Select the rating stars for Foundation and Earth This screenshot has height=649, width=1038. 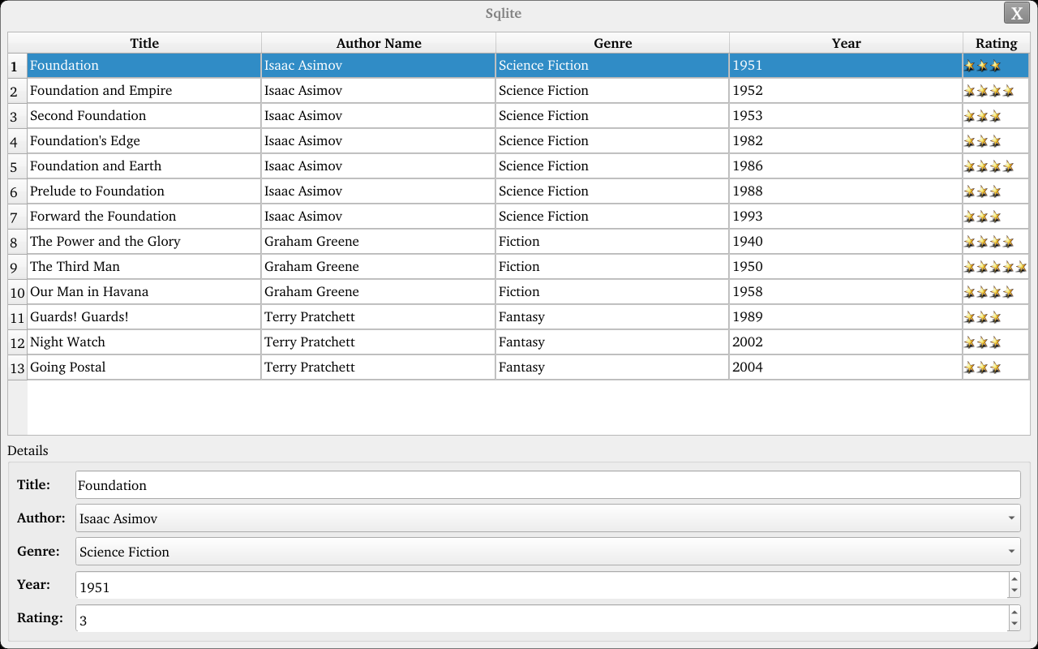[989, 167]
